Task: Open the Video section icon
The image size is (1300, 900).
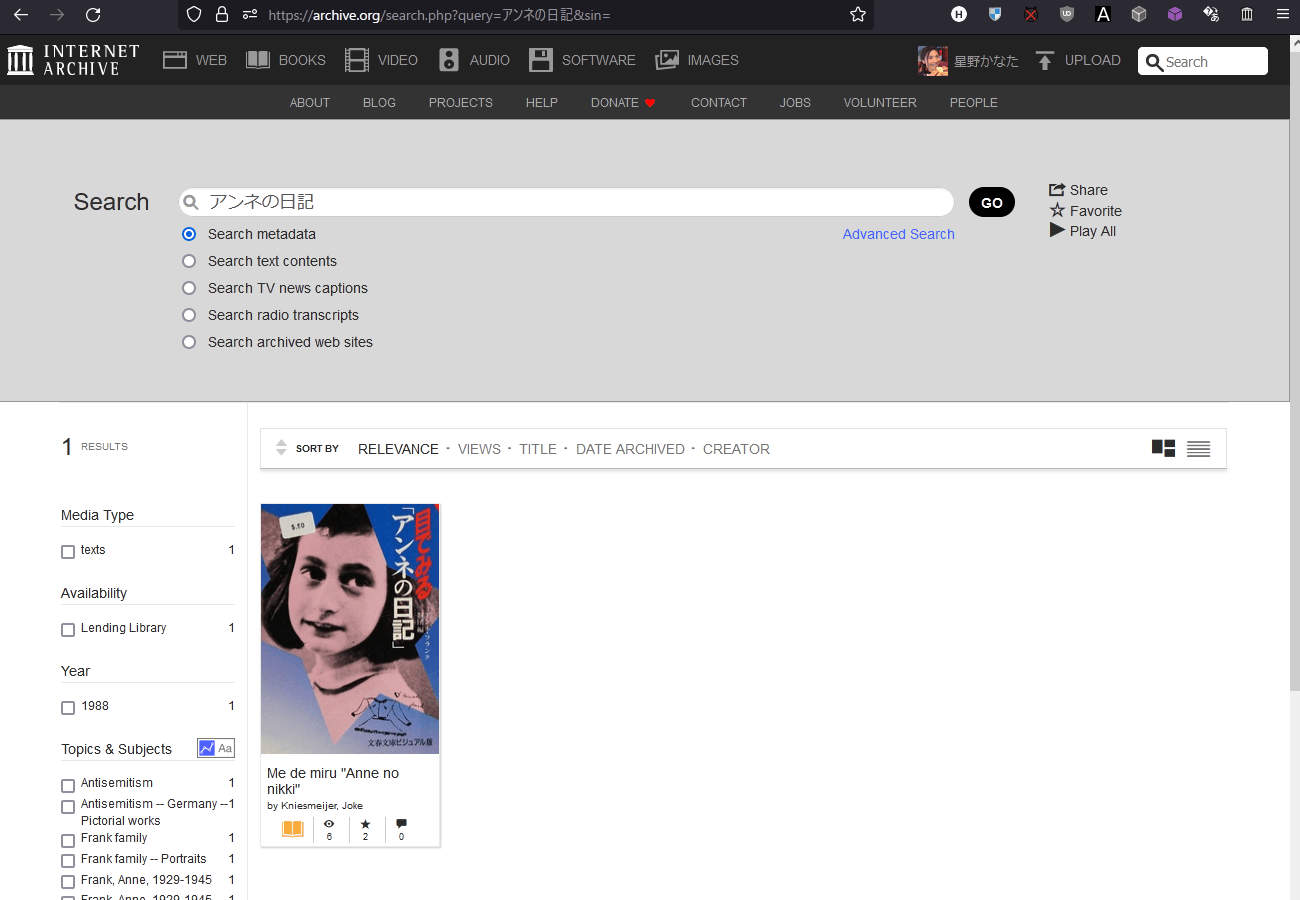Action: click(x=357, y=60)
